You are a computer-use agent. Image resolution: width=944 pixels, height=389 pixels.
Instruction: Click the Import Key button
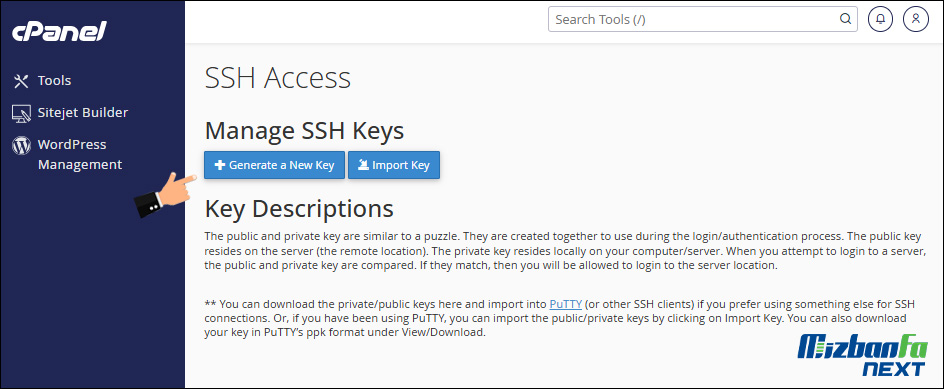394,165
